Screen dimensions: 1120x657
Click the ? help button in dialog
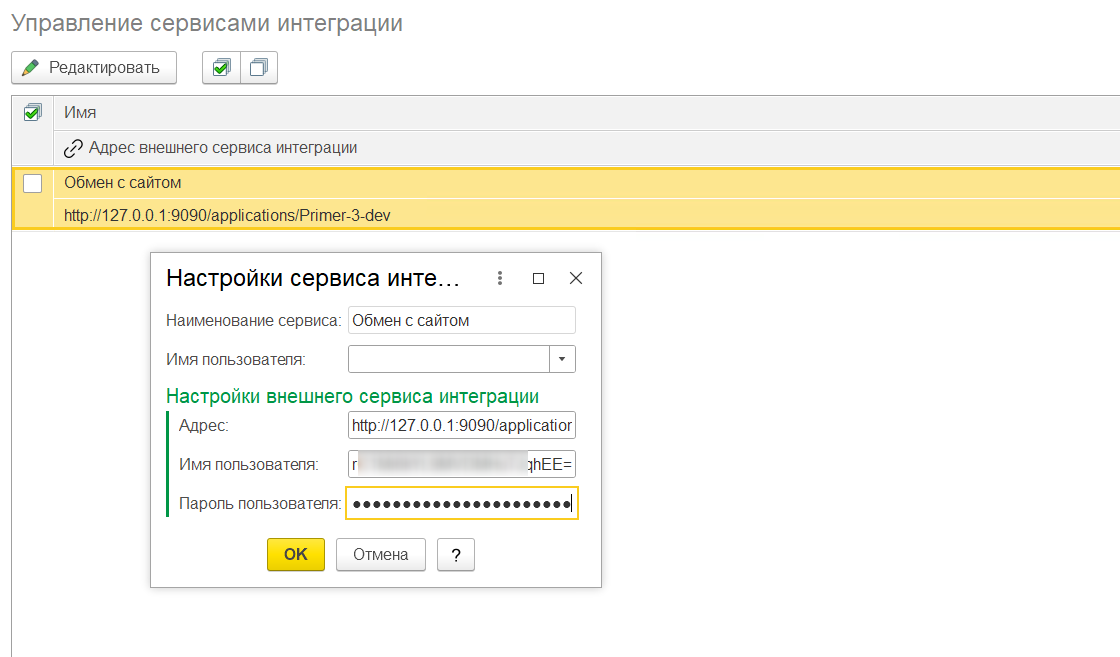pos(455,554)
